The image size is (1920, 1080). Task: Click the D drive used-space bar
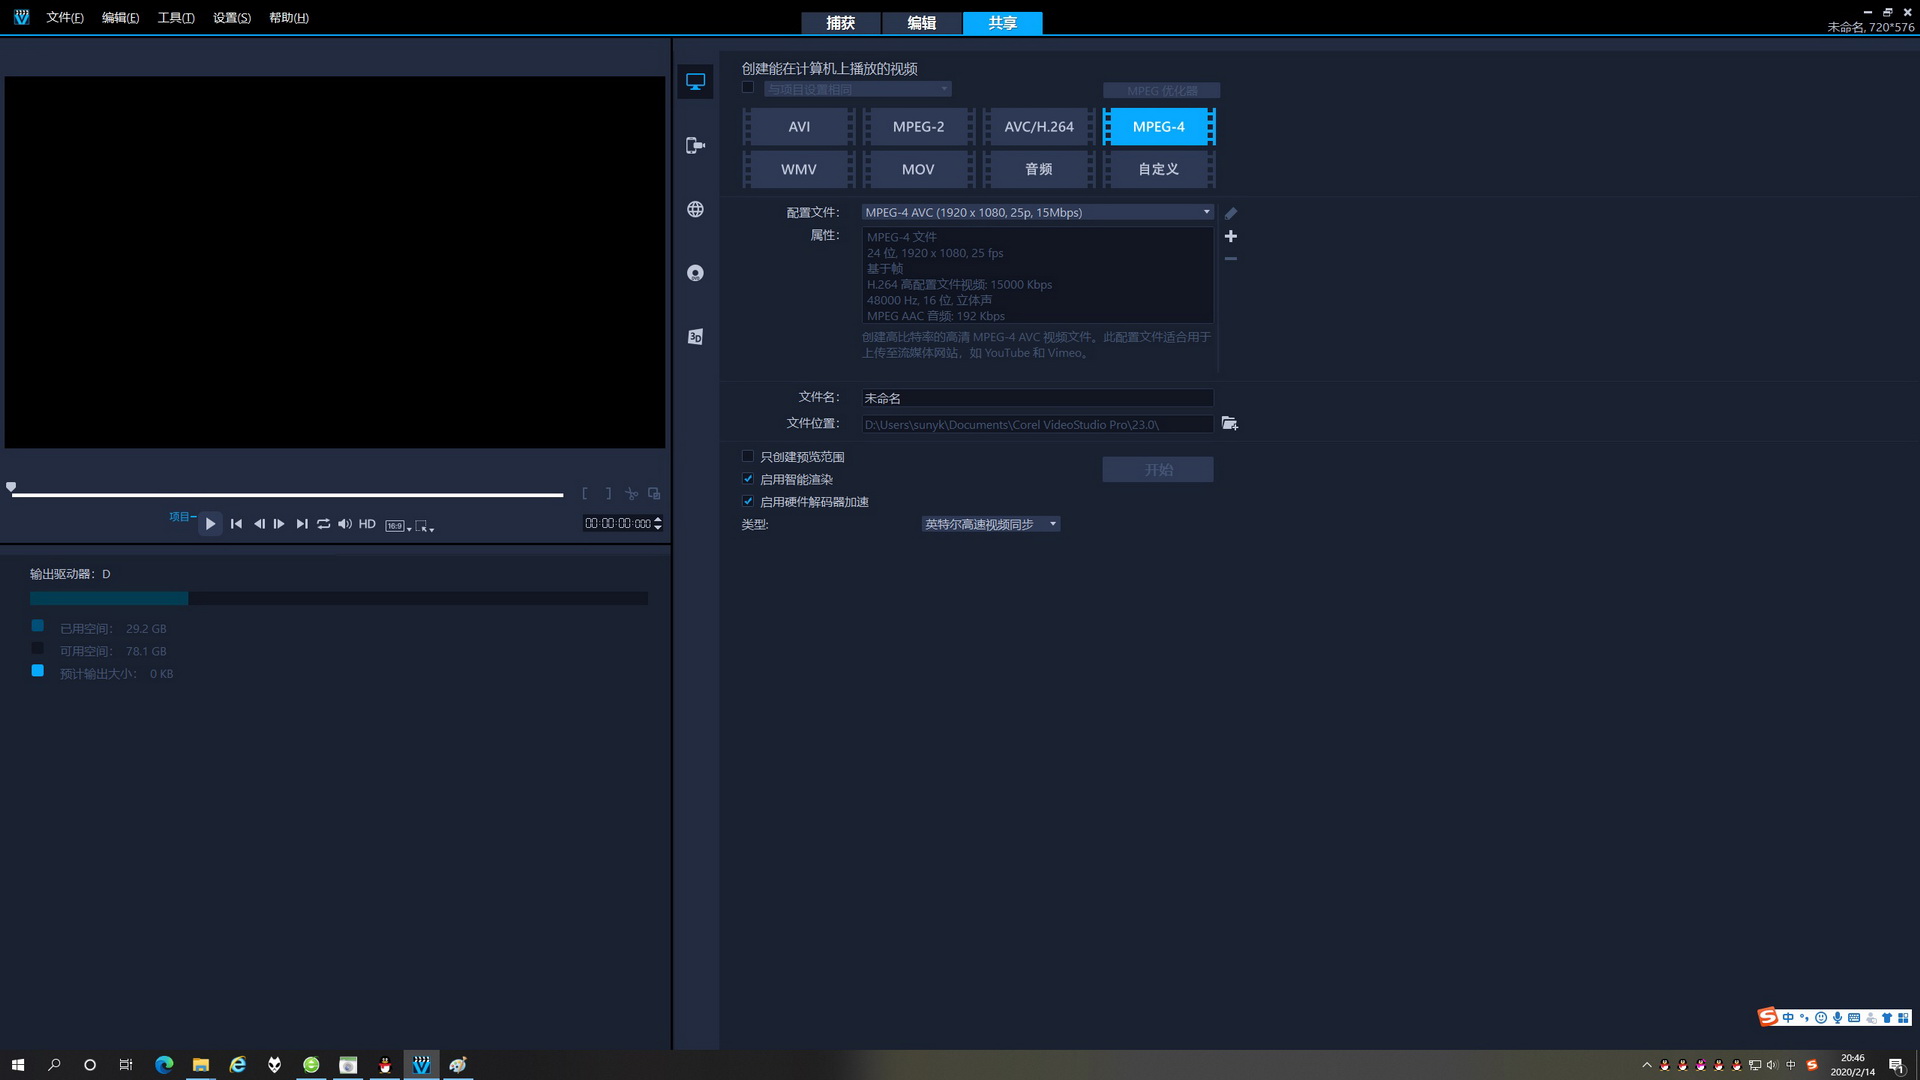coord(109,598)
